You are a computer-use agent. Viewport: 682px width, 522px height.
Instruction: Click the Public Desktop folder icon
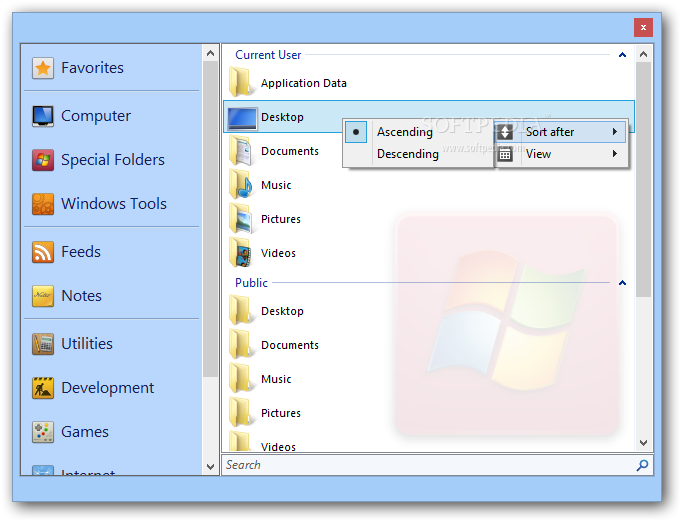[x=240, y=310]
